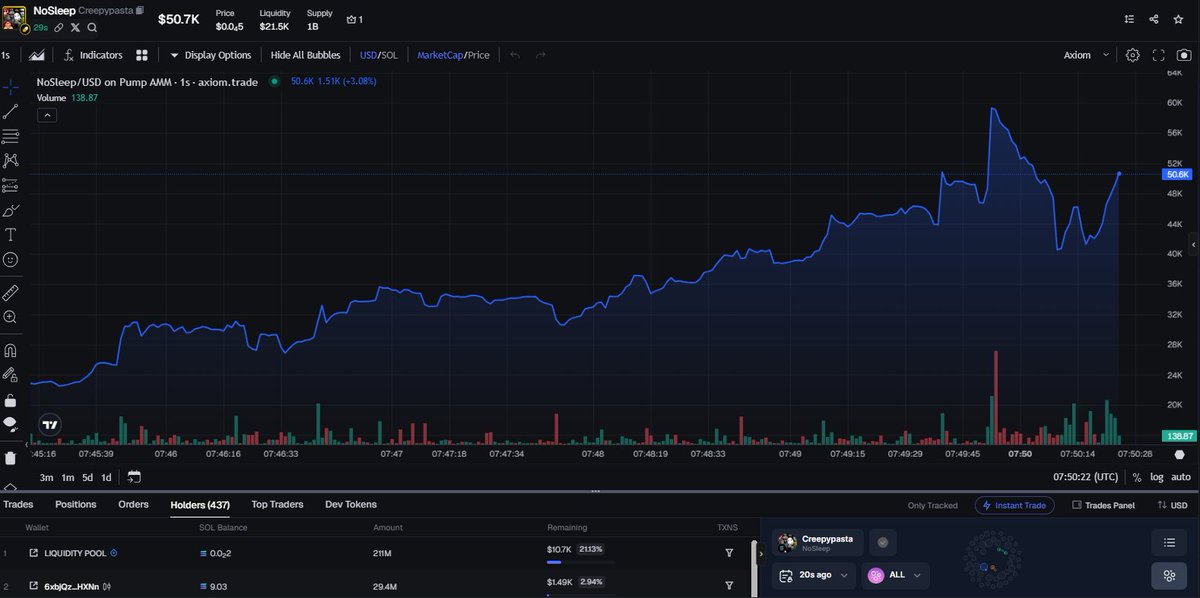Image resolution: width=1200 pixels, height=598 pixels.
Task: Open the emoji icons tool
Action: pos(10,259)
